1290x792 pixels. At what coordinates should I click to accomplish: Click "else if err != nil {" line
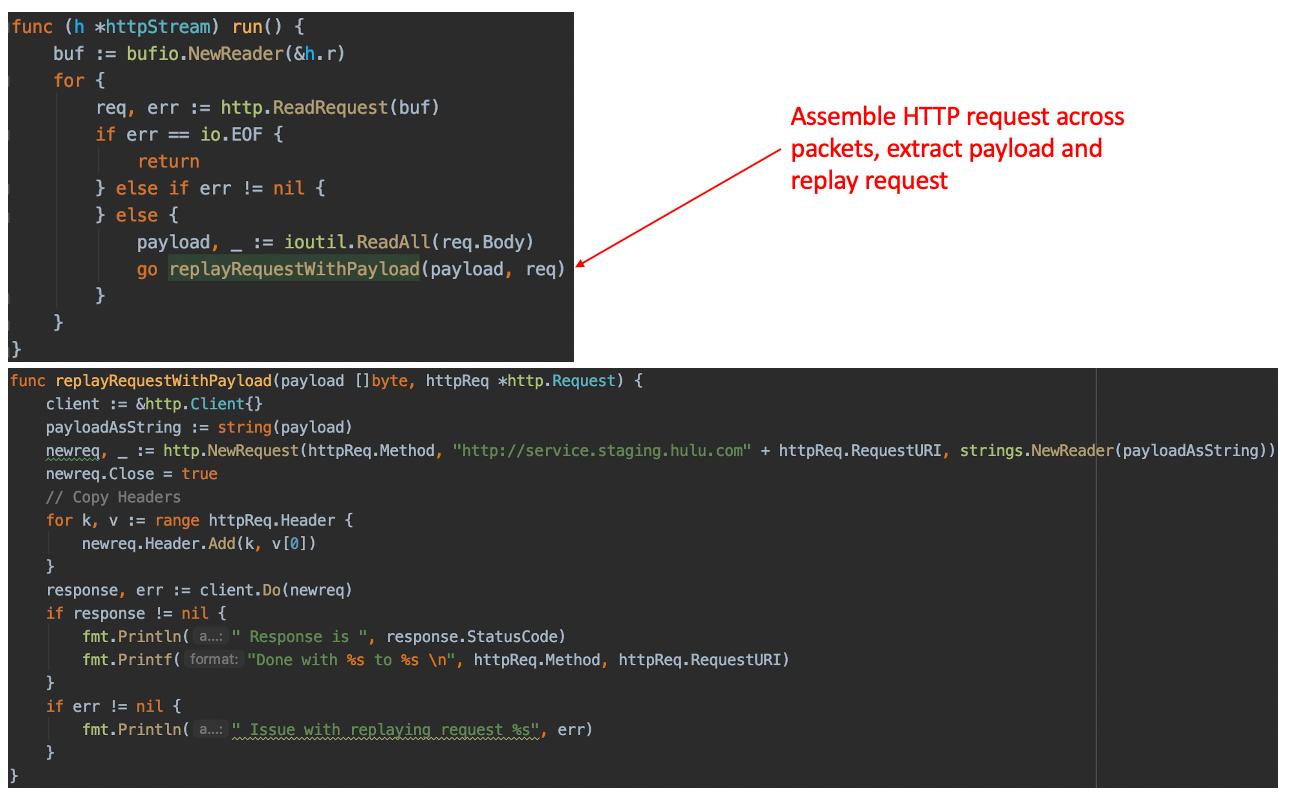click(x=221, y=188)
